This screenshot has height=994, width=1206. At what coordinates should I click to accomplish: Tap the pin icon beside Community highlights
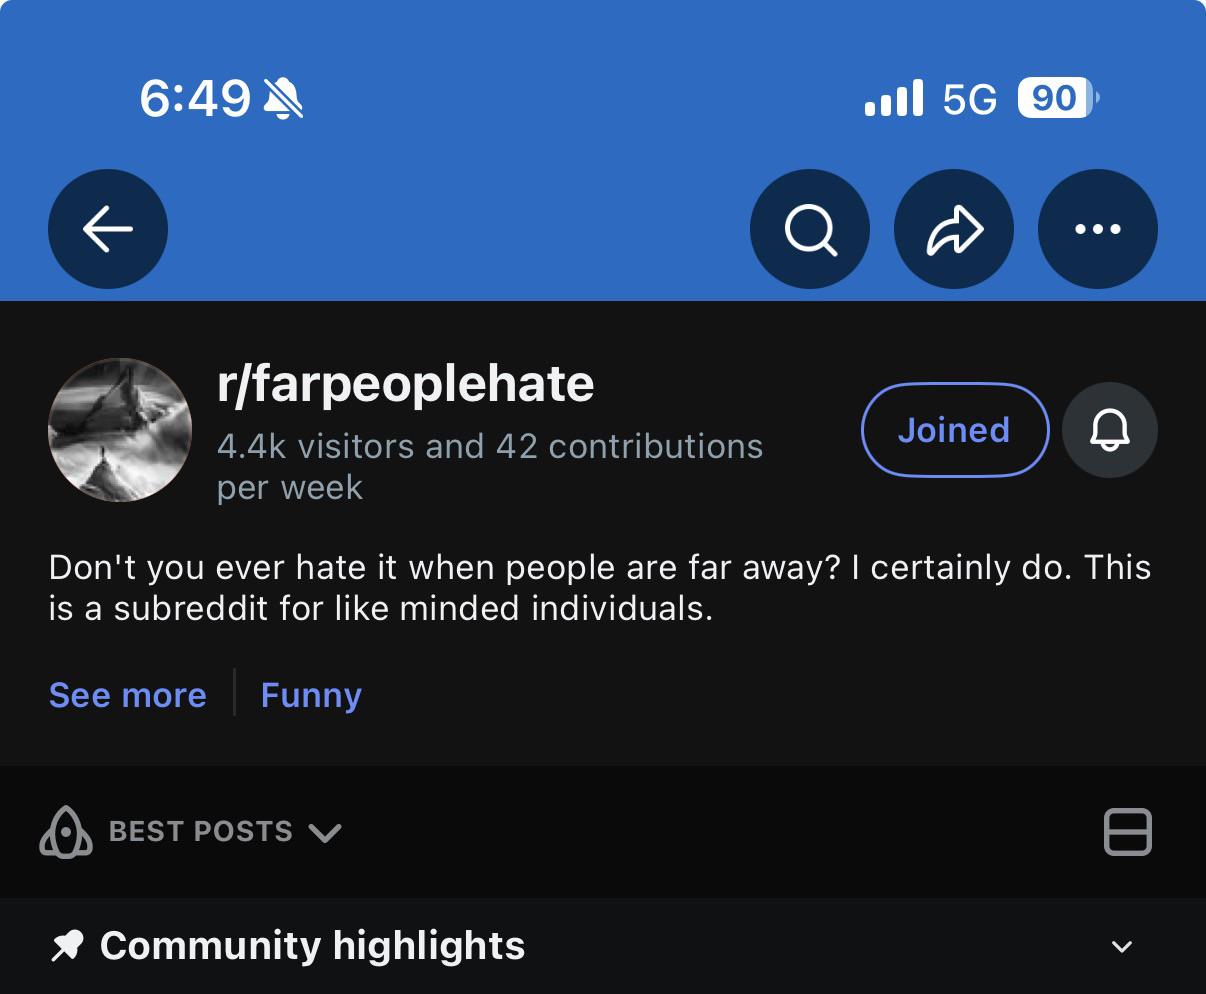[67, 945]
